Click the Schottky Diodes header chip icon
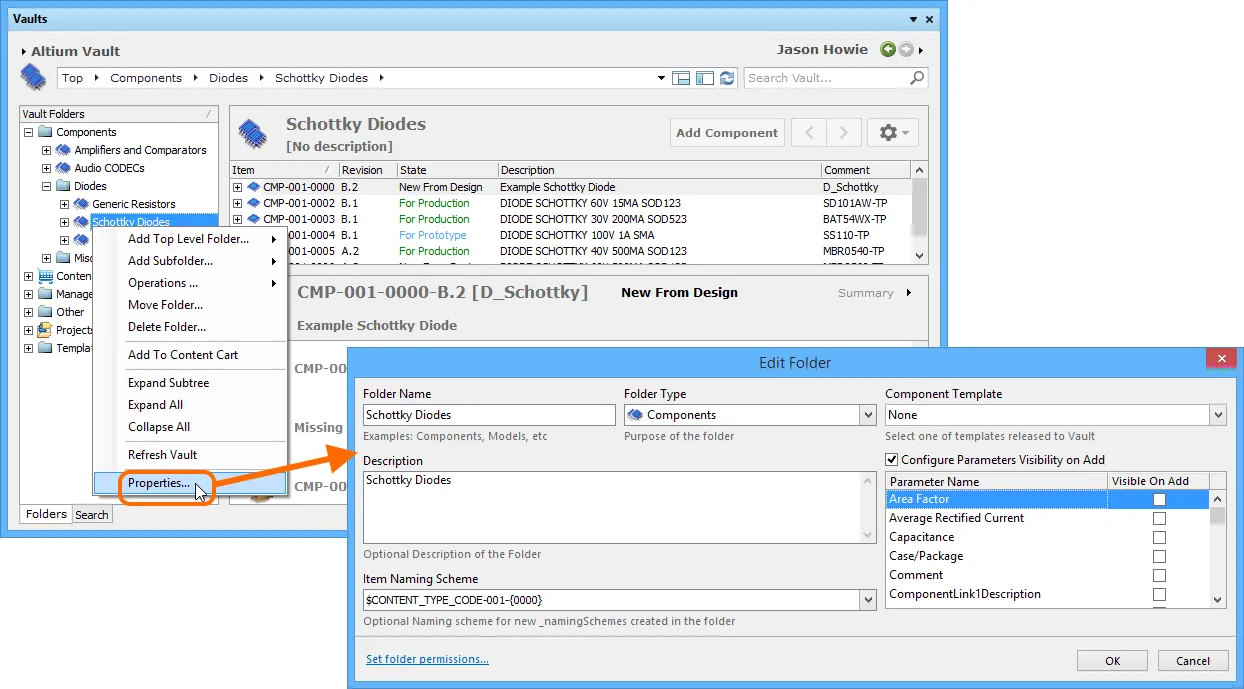1244x689 pixels. (252, 132)
